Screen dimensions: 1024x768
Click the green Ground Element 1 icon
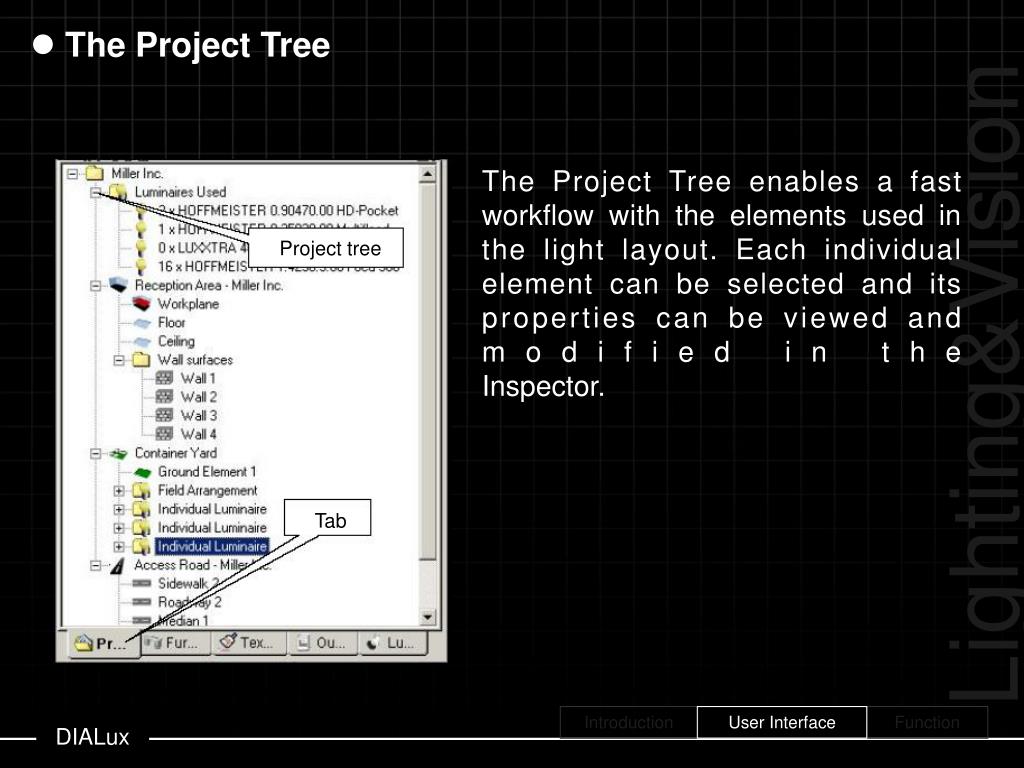(x=142, y=472)
